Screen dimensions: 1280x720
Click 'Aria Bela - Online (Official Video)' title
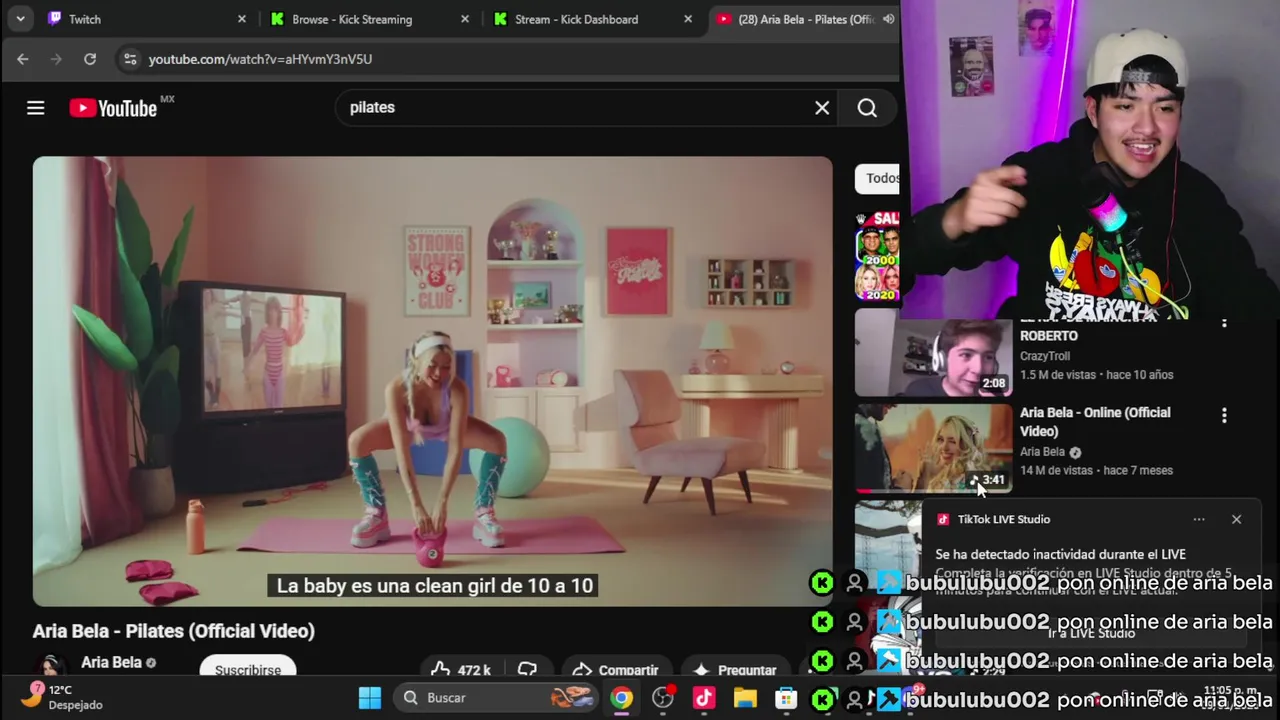coord(1095,422)
